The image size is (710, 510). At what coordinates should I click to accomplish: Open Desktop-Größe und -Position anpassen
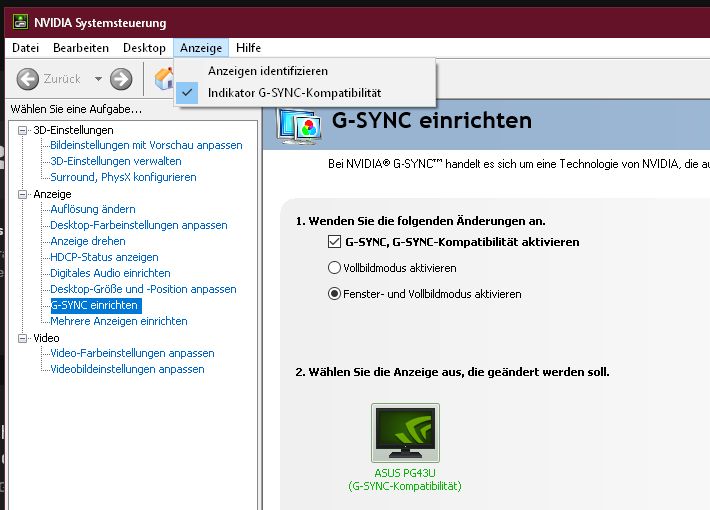(143, 289)
